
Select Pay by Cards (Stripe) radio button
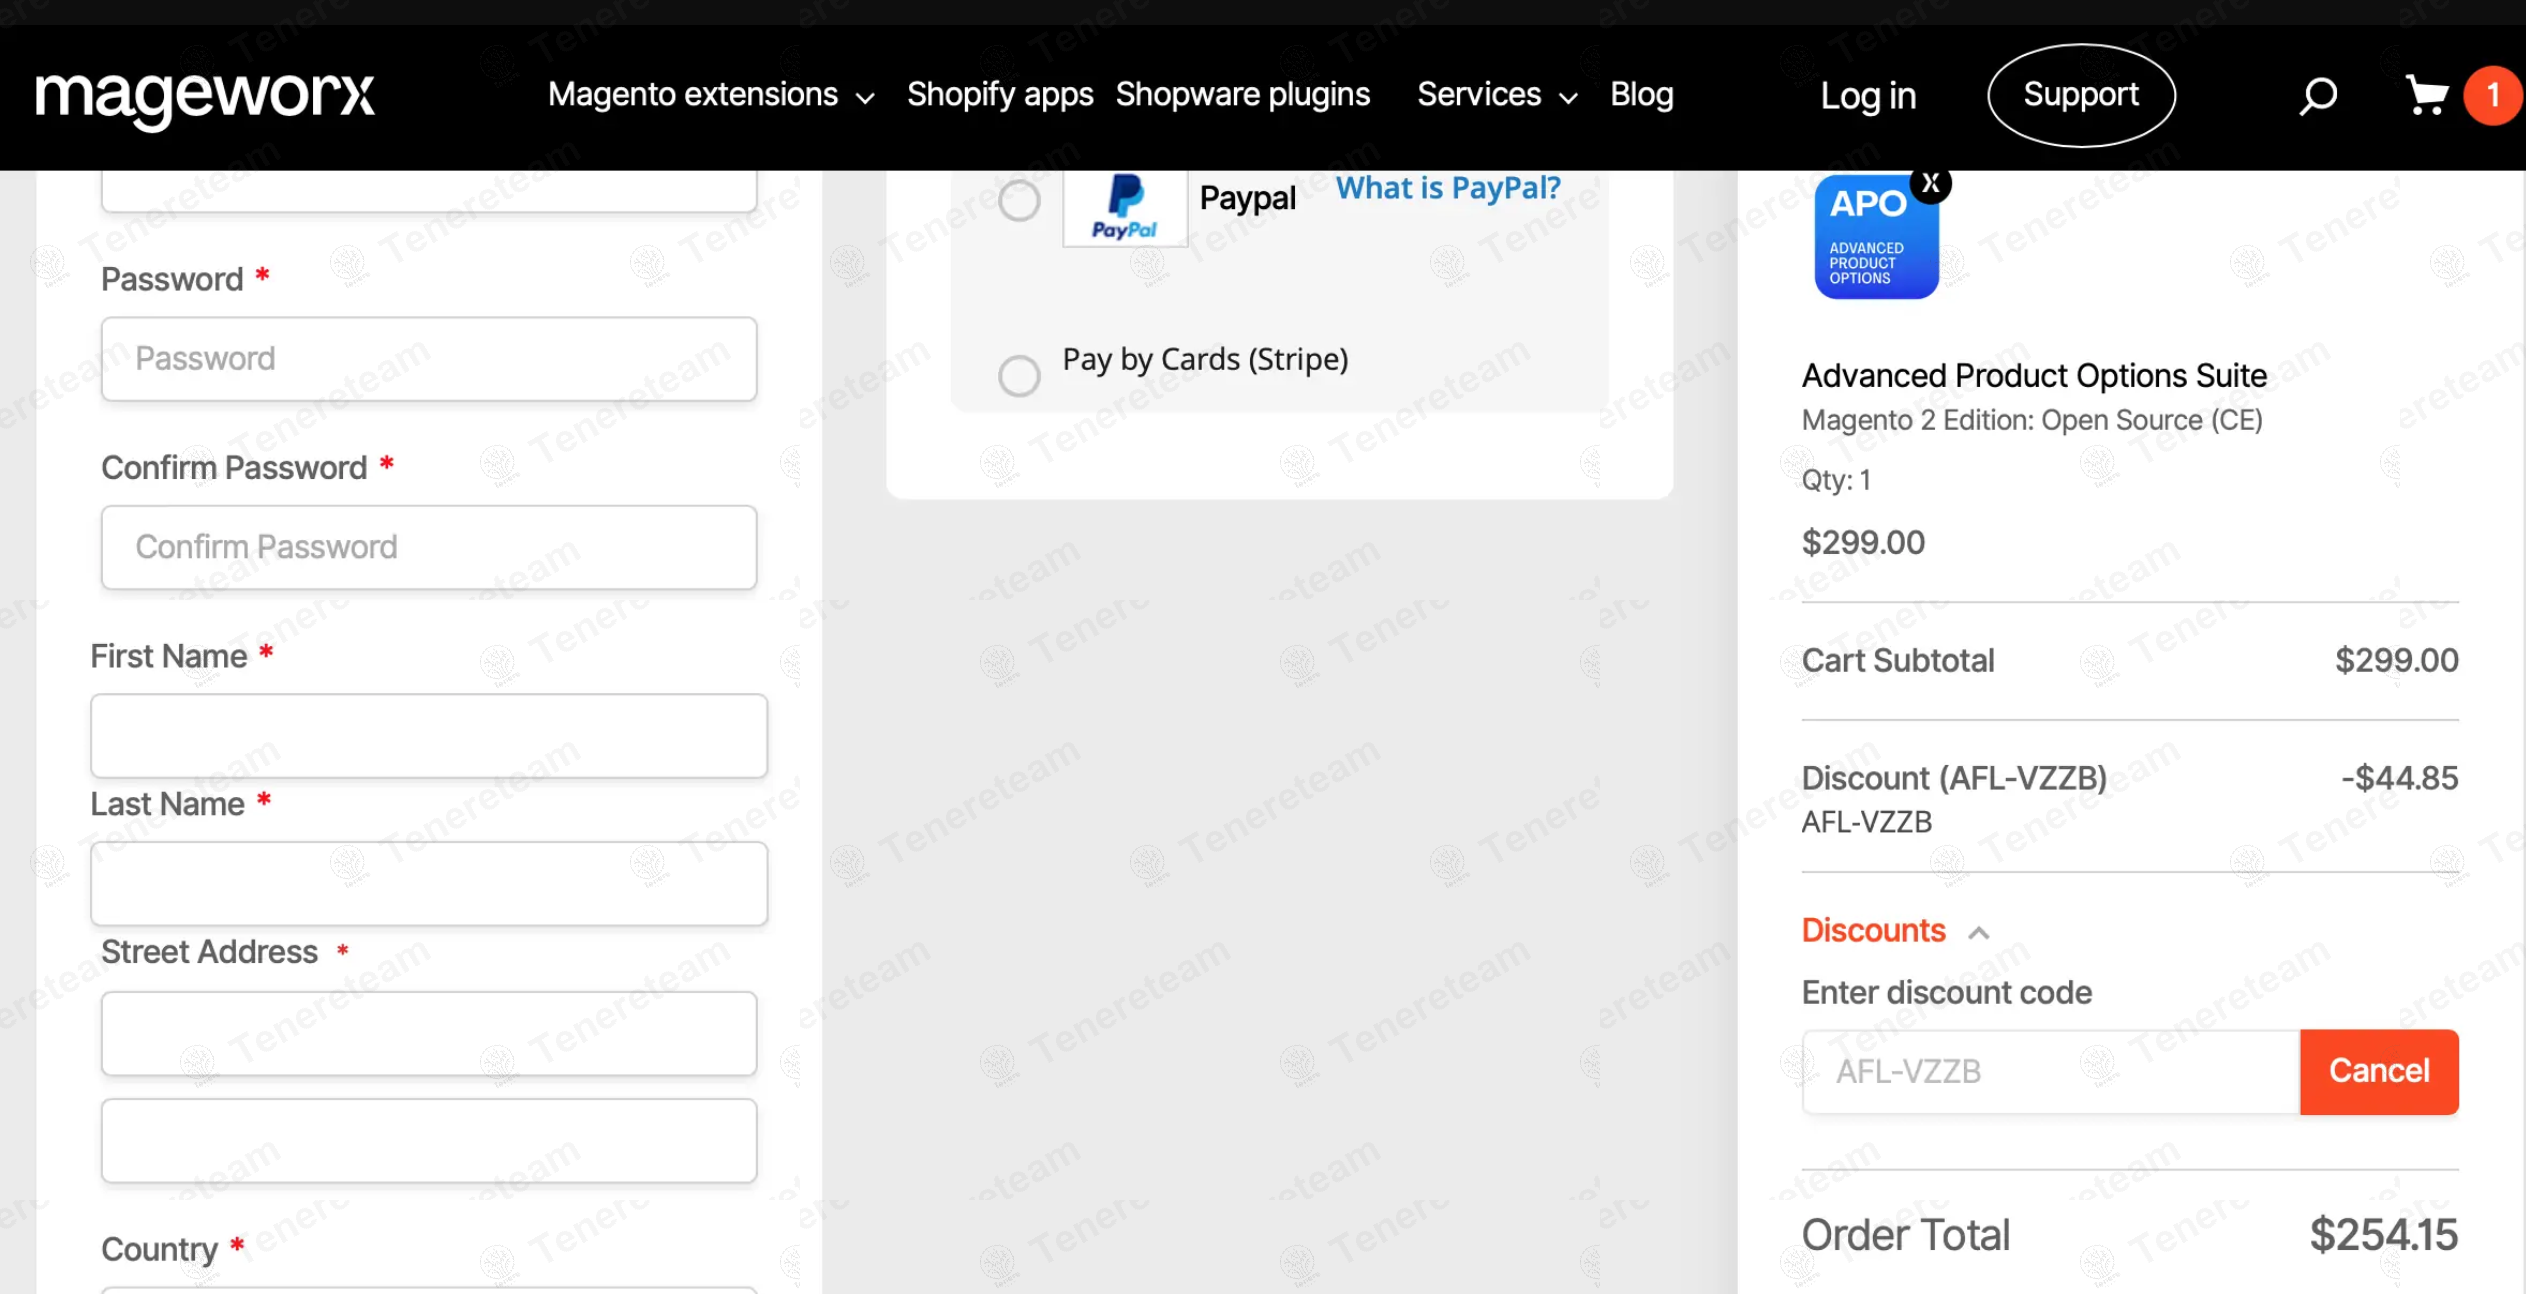click(1019, 376)
